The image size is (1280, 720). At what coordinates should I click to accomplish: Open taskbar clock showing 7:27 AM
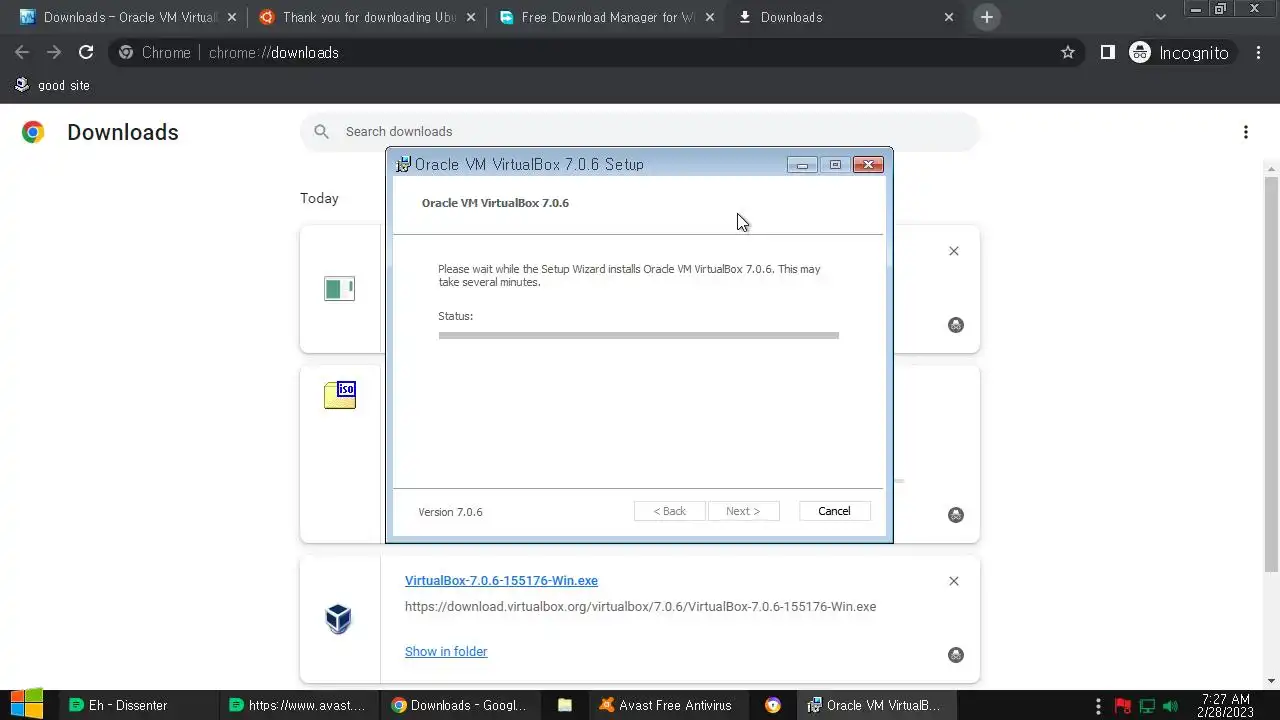[1224, 705]
